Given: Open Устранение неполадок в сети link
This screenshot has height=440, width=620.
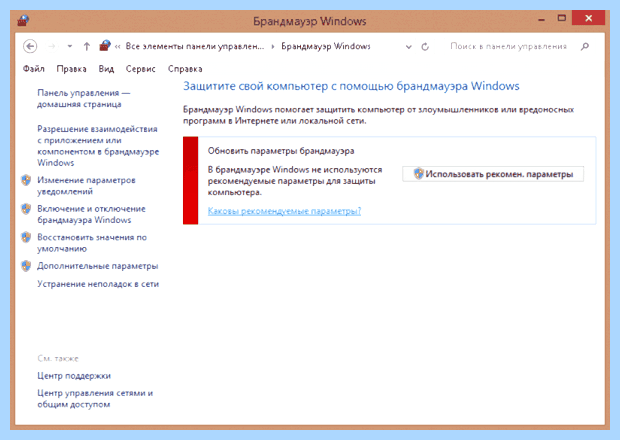Looking at the screenshot, I should 98,284.
